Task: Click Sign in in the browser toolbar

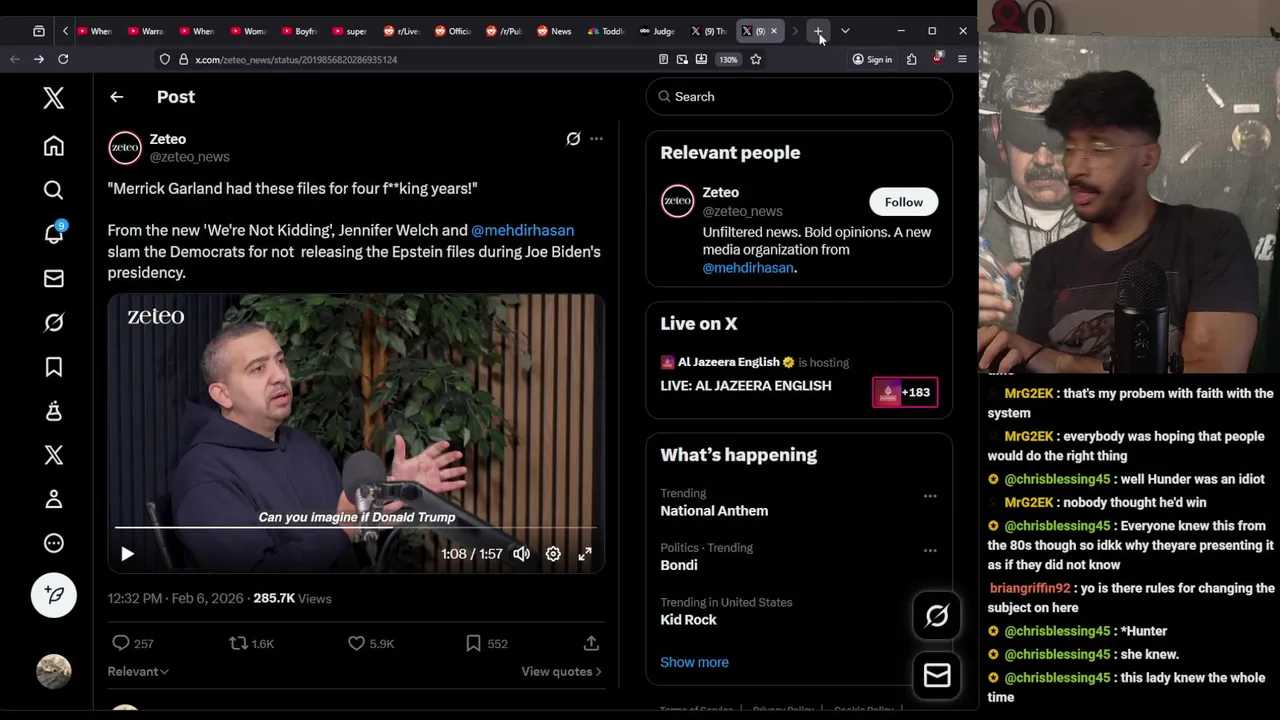Action: click(x=872, y=59)
